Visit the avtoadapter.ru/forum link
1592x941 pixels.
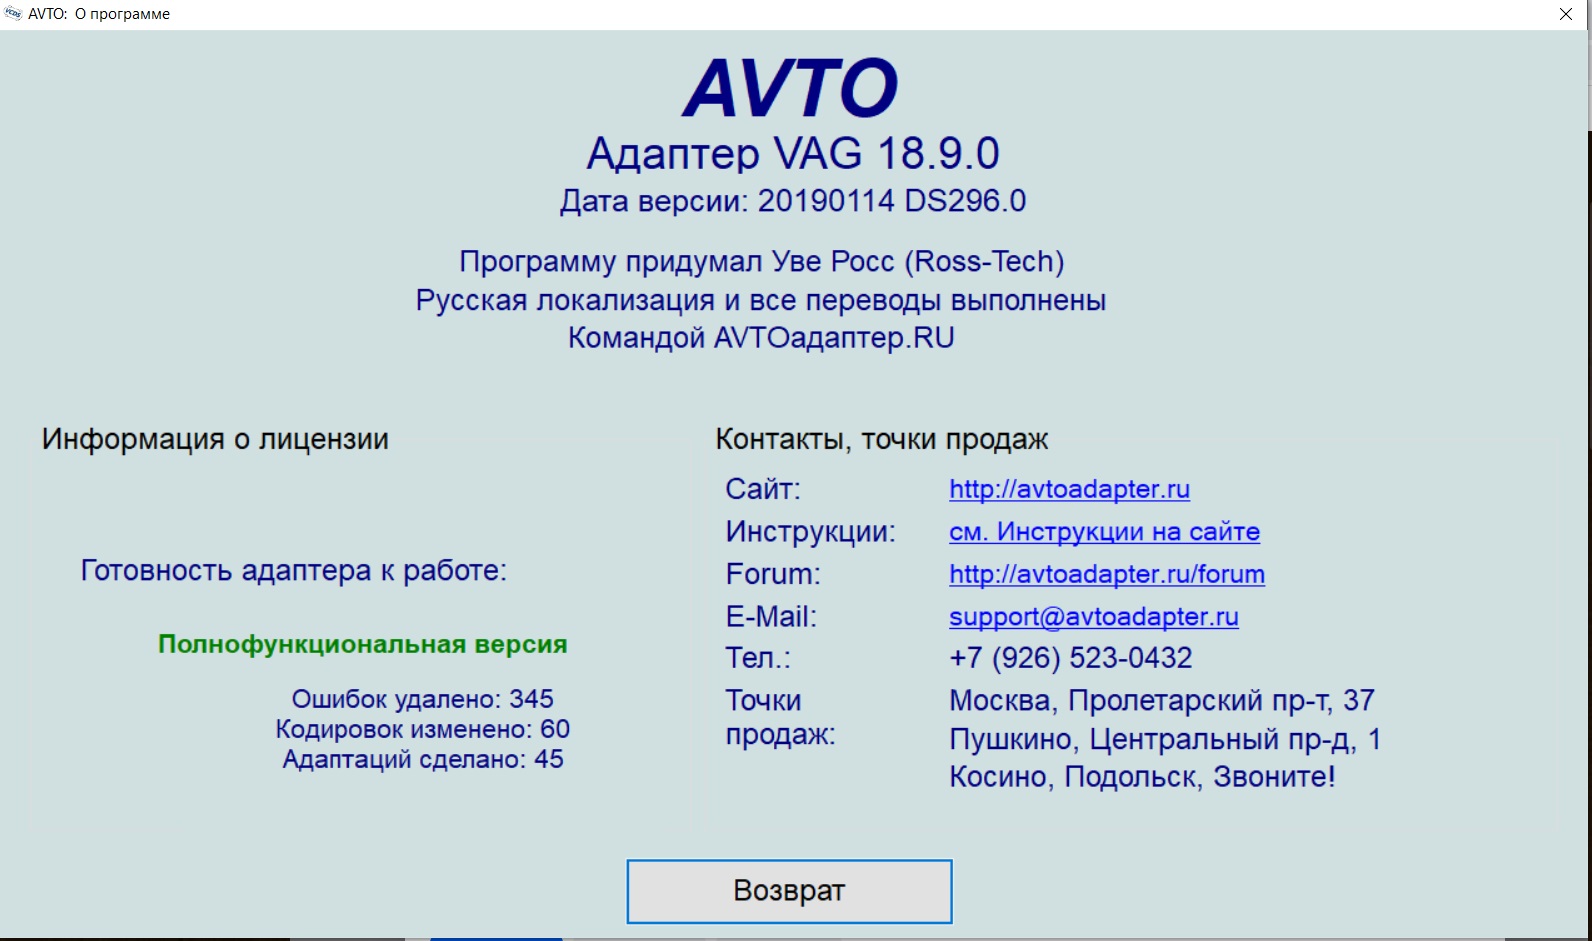(1107, 574)
